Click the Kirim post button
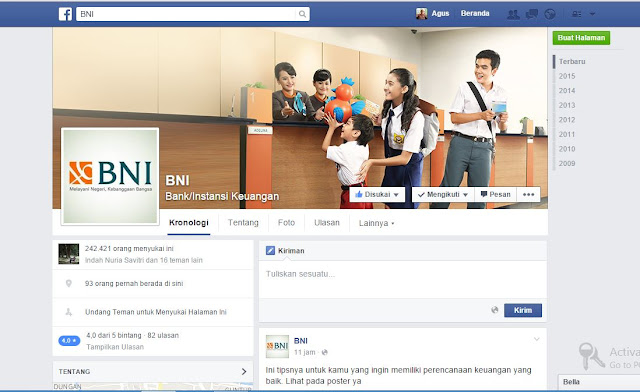 click(x=523, y=310)
